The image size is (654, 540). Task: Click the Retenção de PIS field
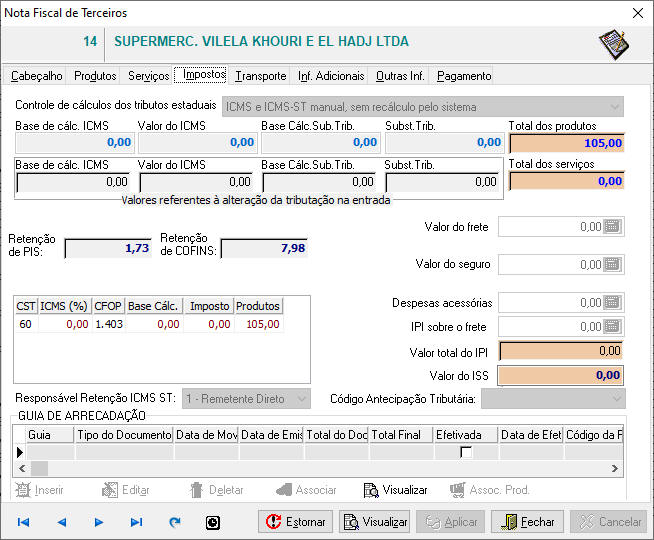point(108,249)
